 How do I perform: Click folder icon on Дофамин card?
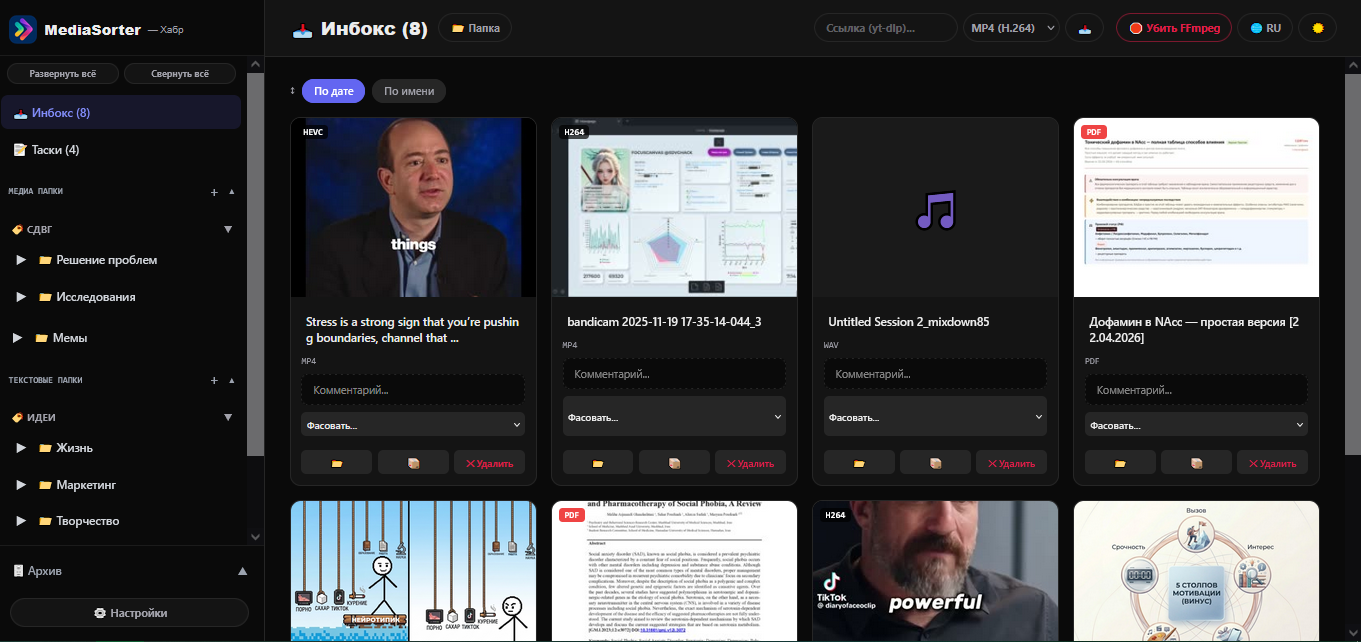tap(1120, 463)
